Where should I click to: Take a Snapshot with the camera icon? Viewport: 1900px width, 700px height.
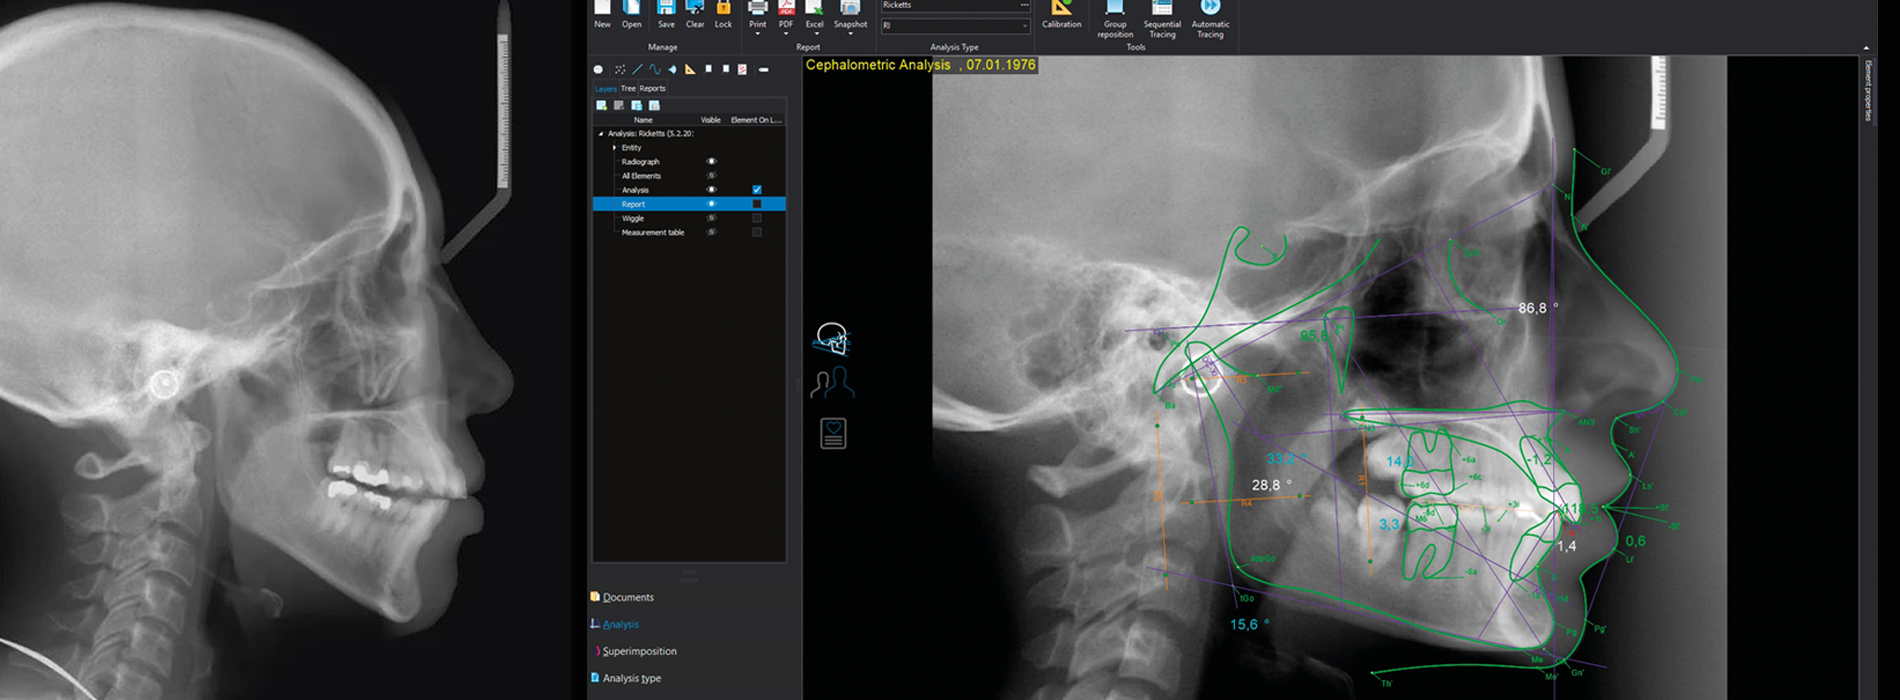coord(850,10)
